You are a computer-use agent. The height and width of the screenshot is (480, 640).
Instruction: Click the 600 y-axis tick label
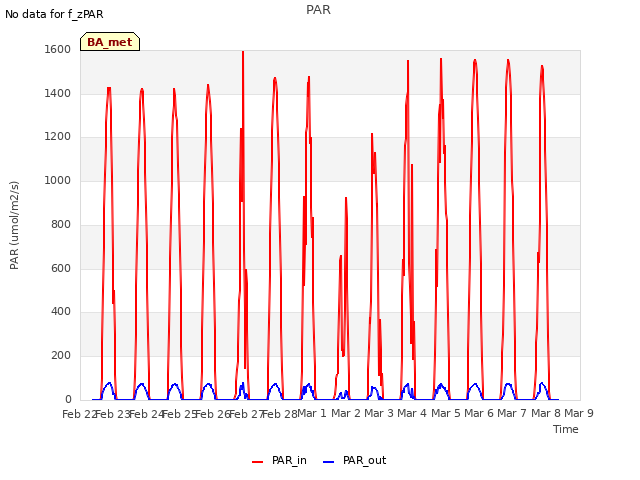coord(61,269)
